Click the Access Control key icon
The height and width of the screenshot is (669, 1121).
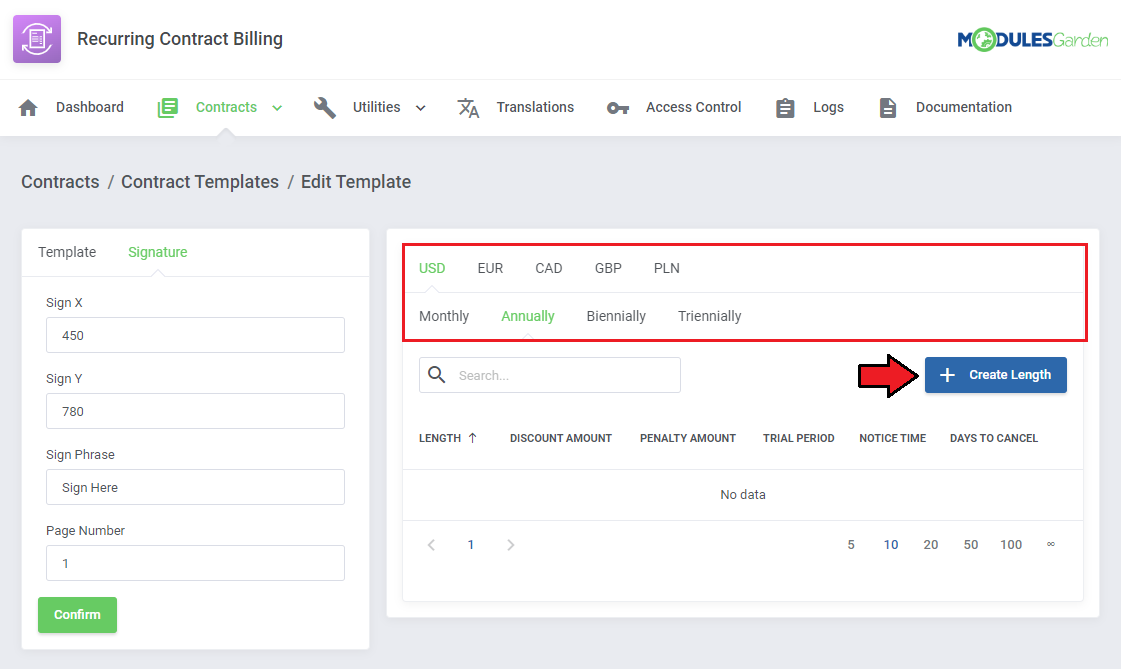point(618,108)
